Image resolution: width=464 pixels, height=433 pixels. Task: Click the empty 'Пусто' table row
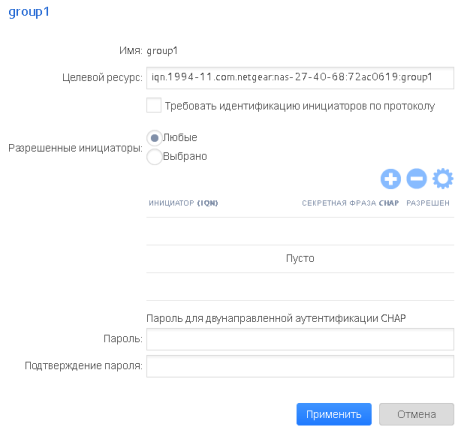pyautogui.click(x=300, y=258)
